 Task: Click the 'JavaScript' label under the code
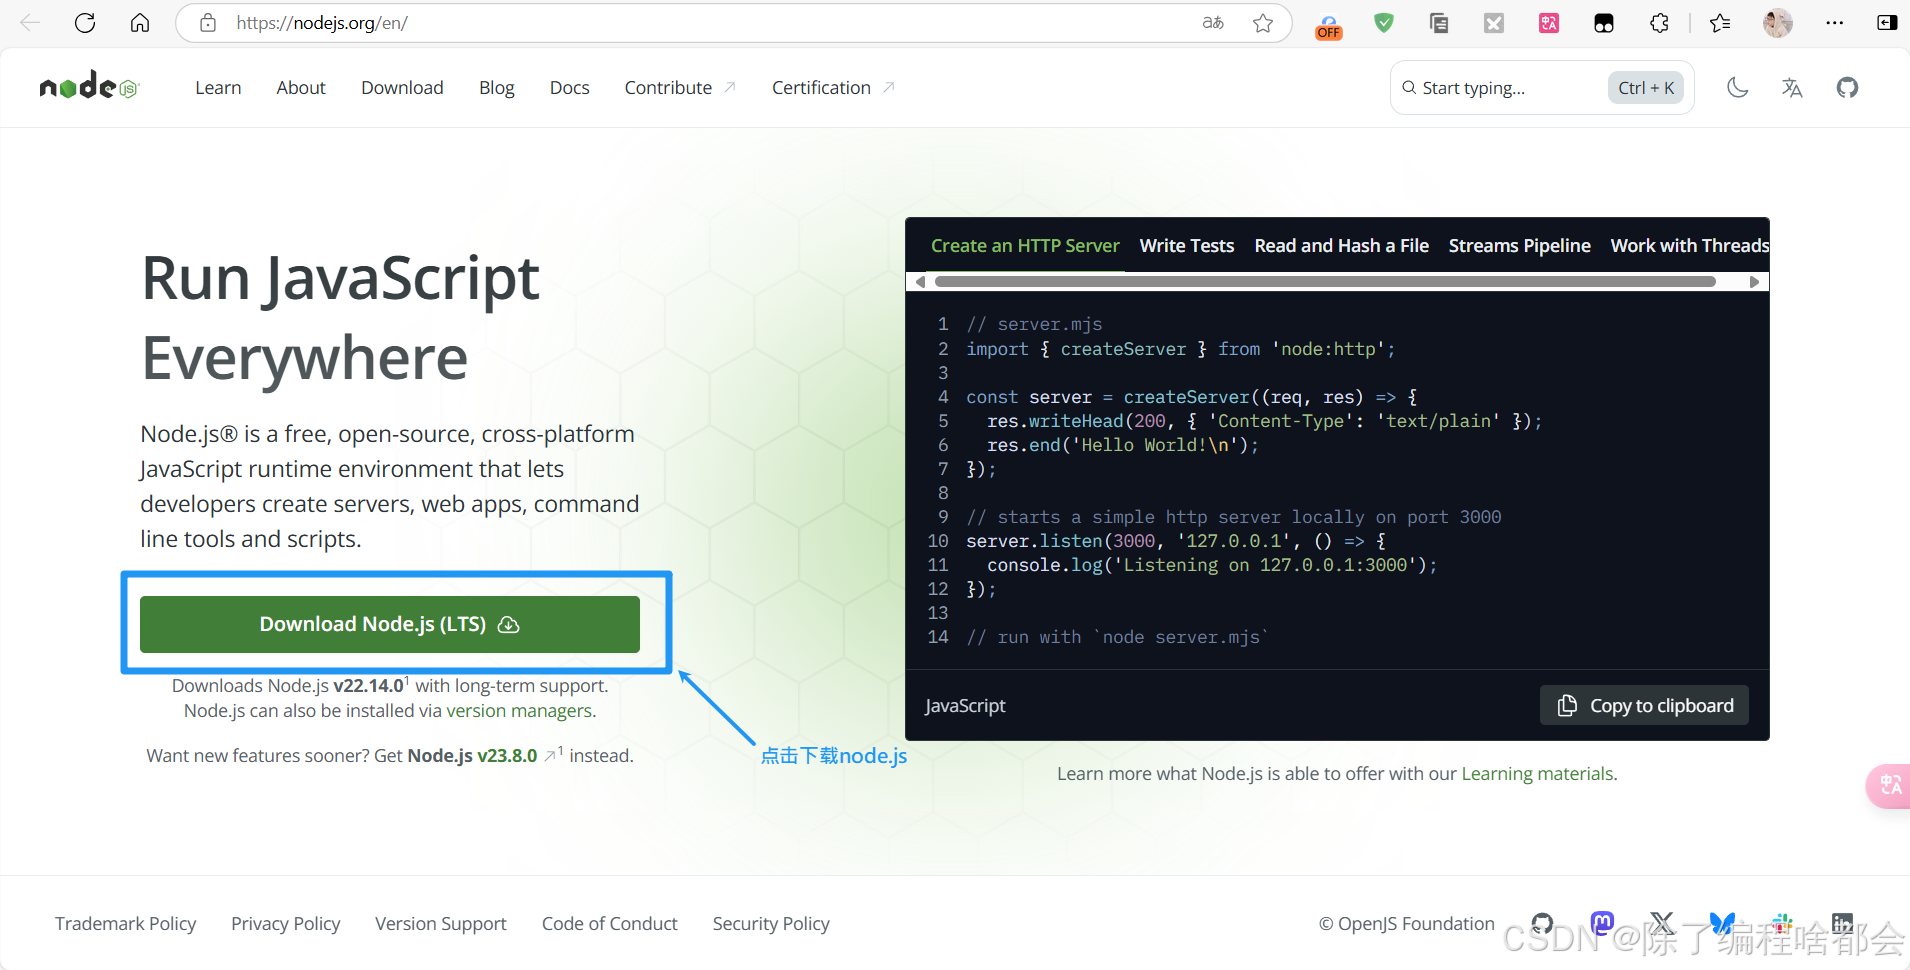pyautogui.click(x=965, y=706)
